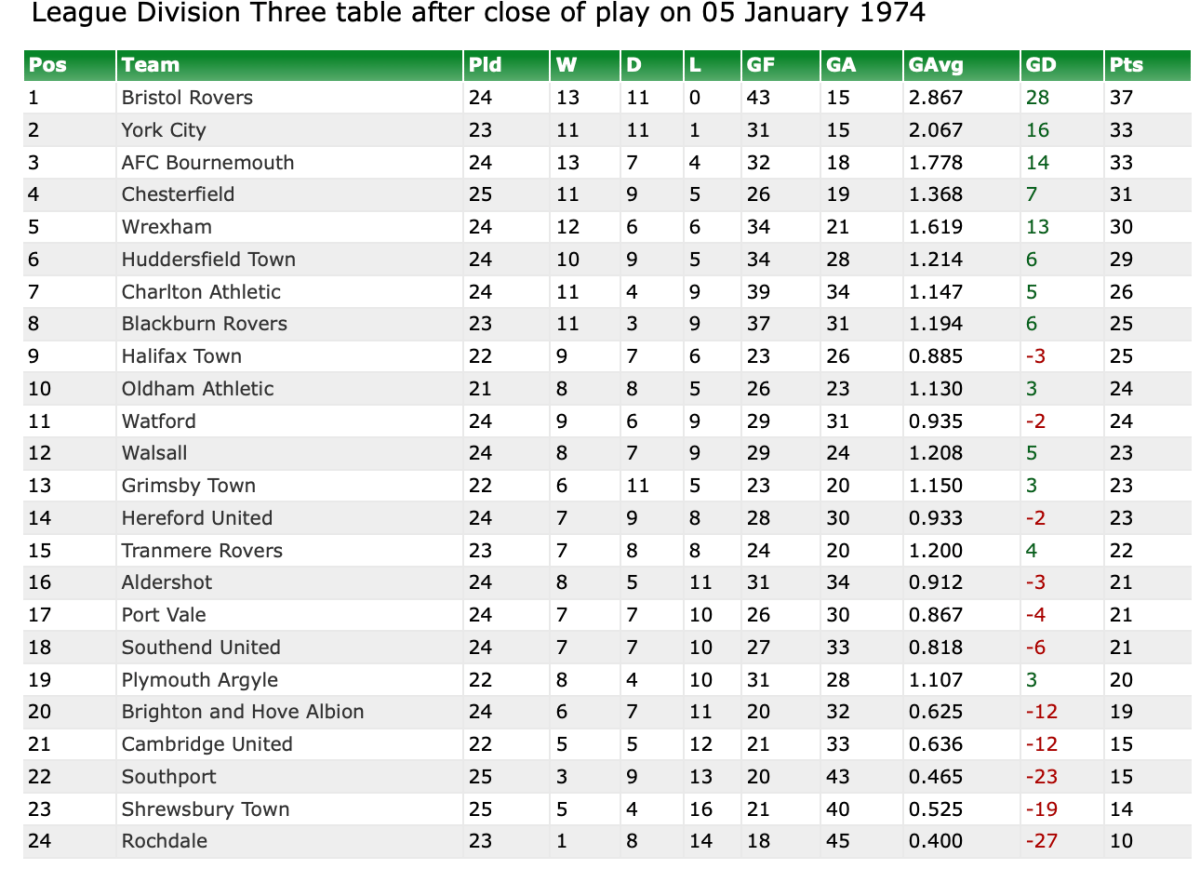
Task: Select the GD column header
Action: pyautogui.click(x=1041, y=65)
